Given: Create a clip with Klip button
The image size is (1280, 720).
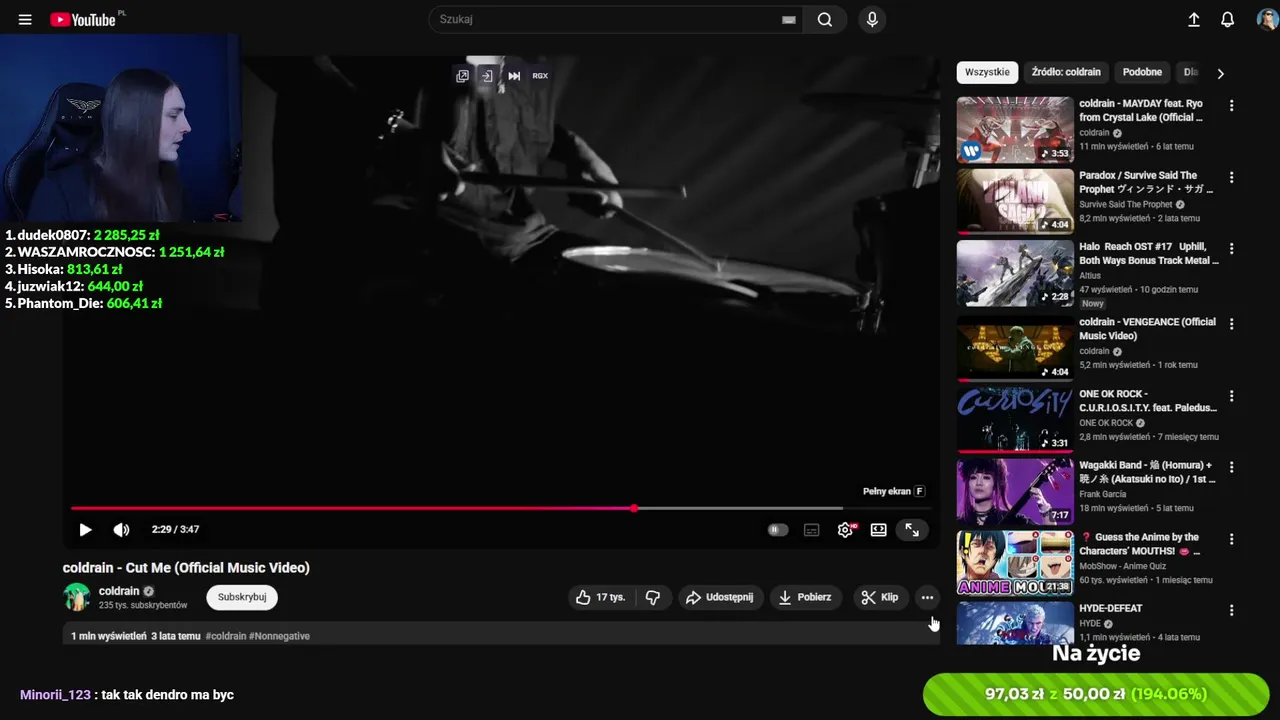Looking at the screenshot, I should [880, 597].
